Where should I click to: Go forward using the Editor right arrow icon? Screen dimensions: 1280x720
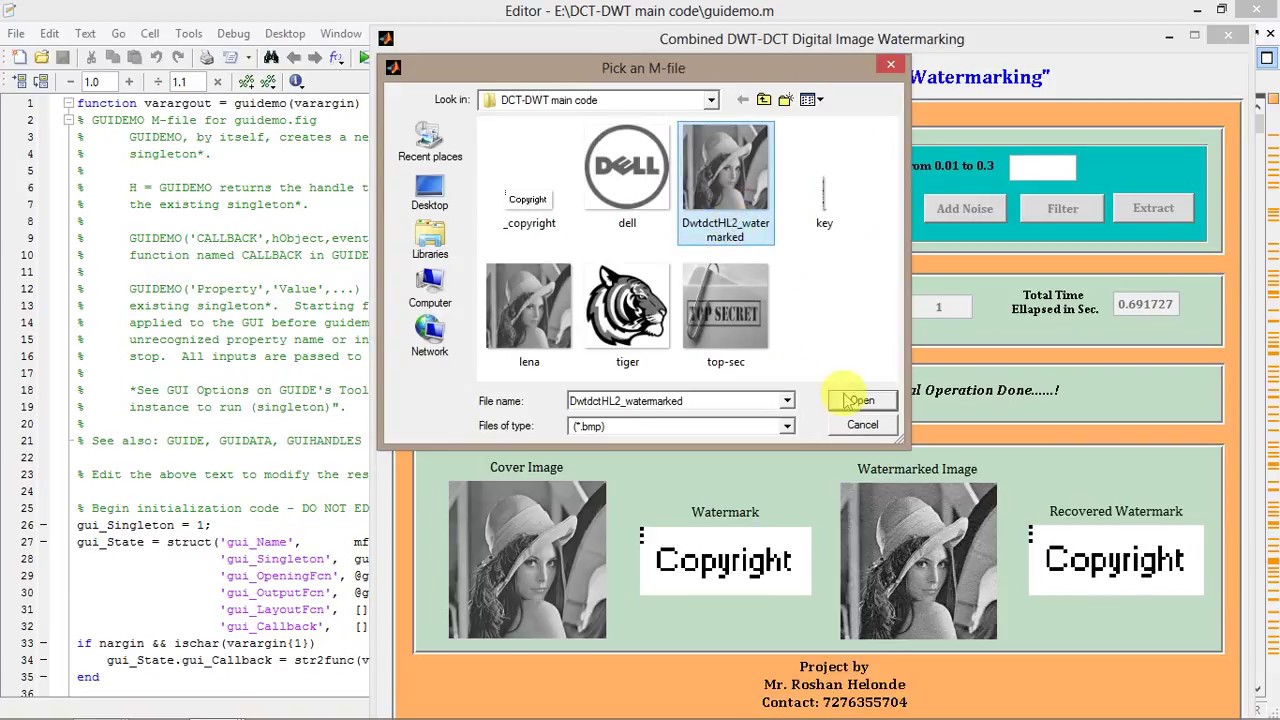315,58
